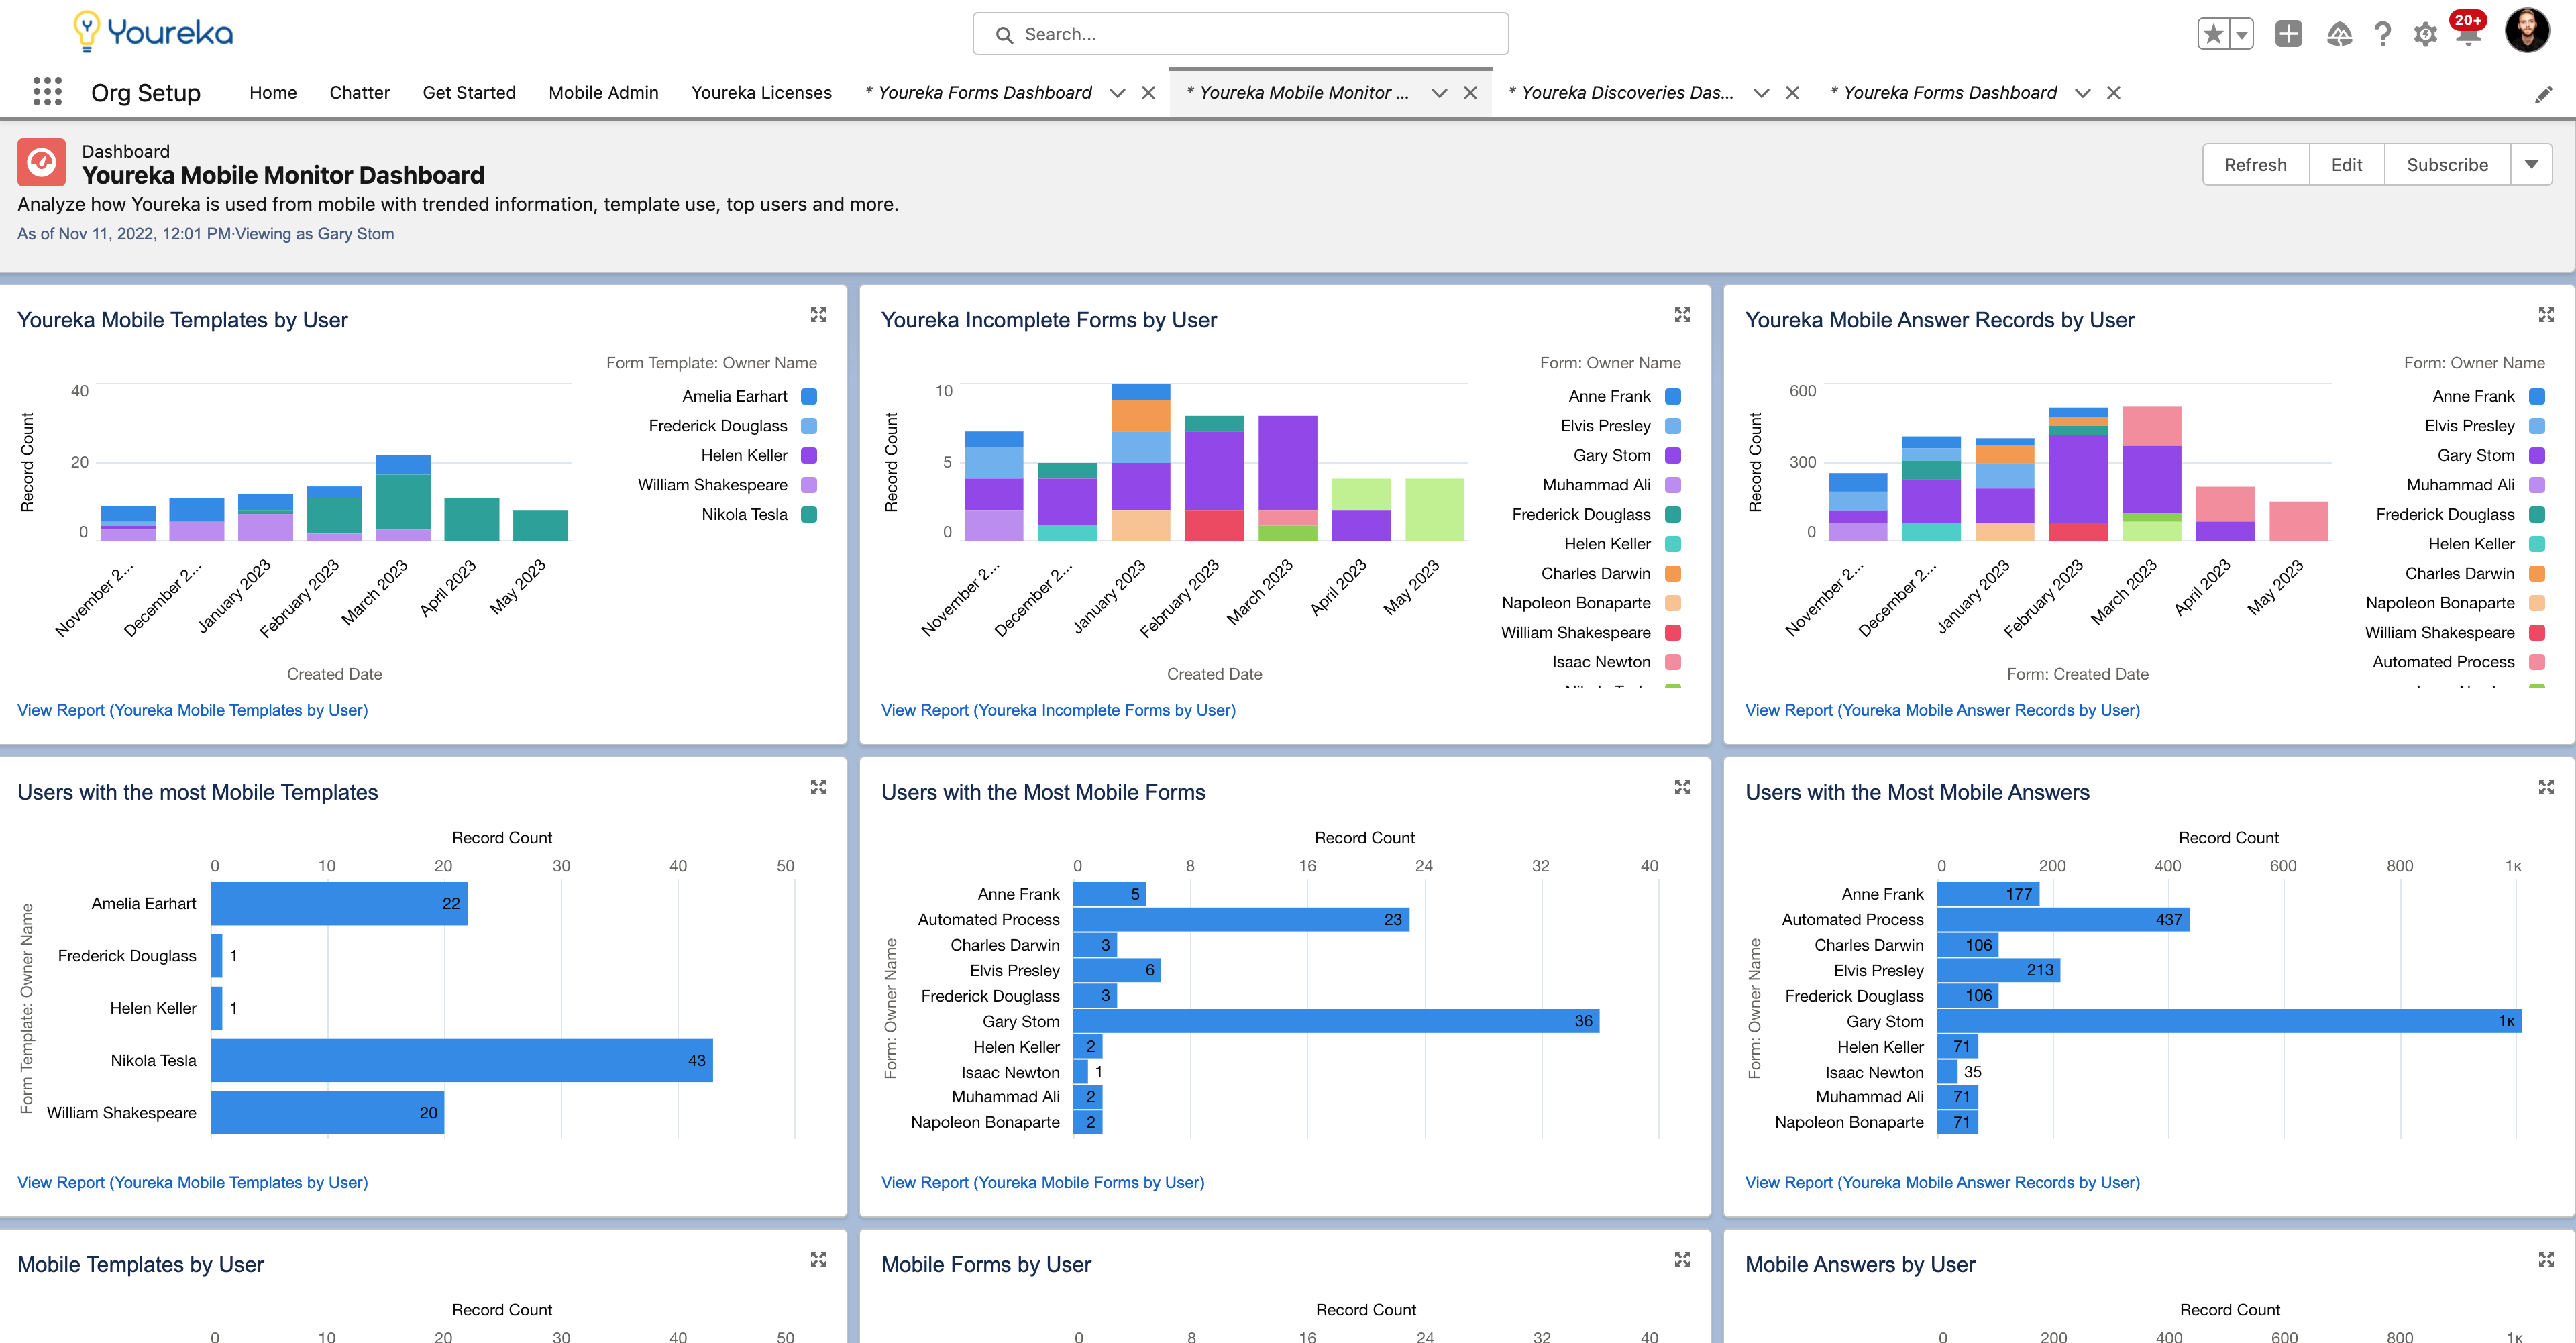
Task: Click the Elvis Presley bar showing 213
Action: click(1999, 970)
